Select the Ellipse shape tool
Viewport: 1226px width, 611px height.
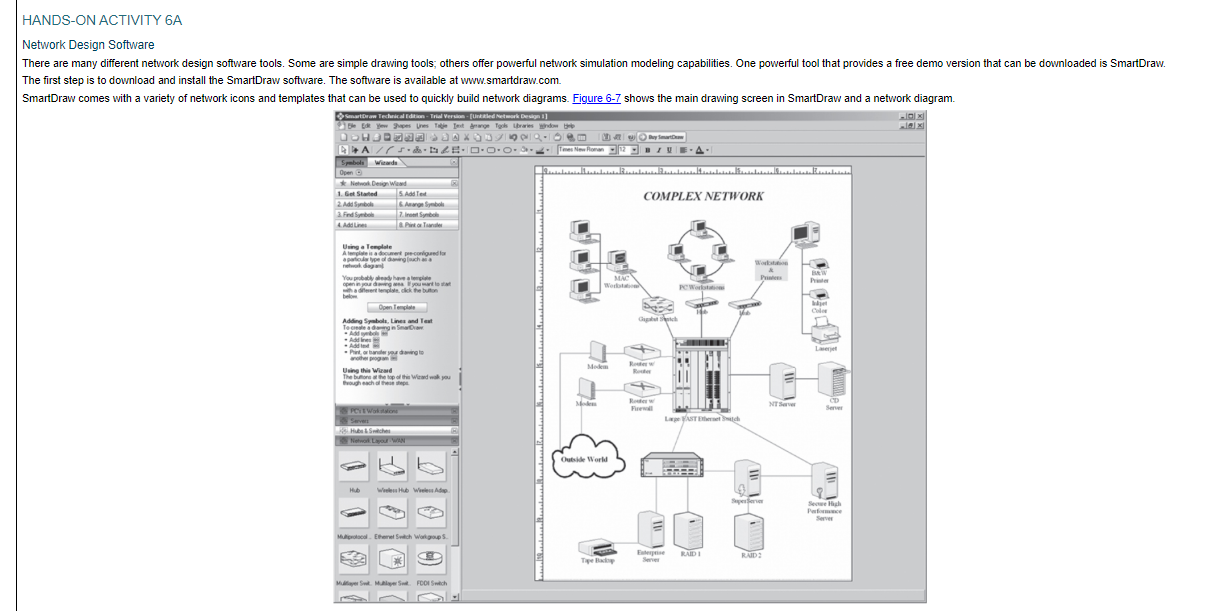pyautogui.click(x=507, y=150)
